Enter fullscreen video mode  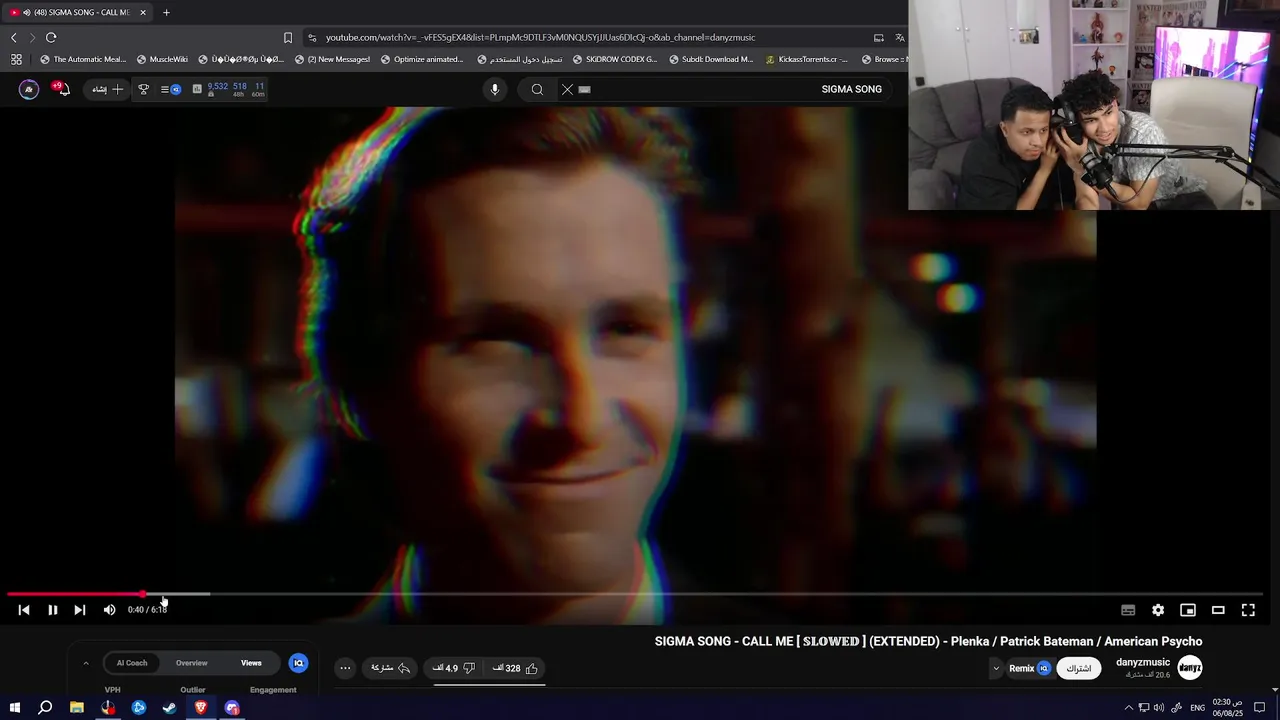click(x=1248, y=610)
